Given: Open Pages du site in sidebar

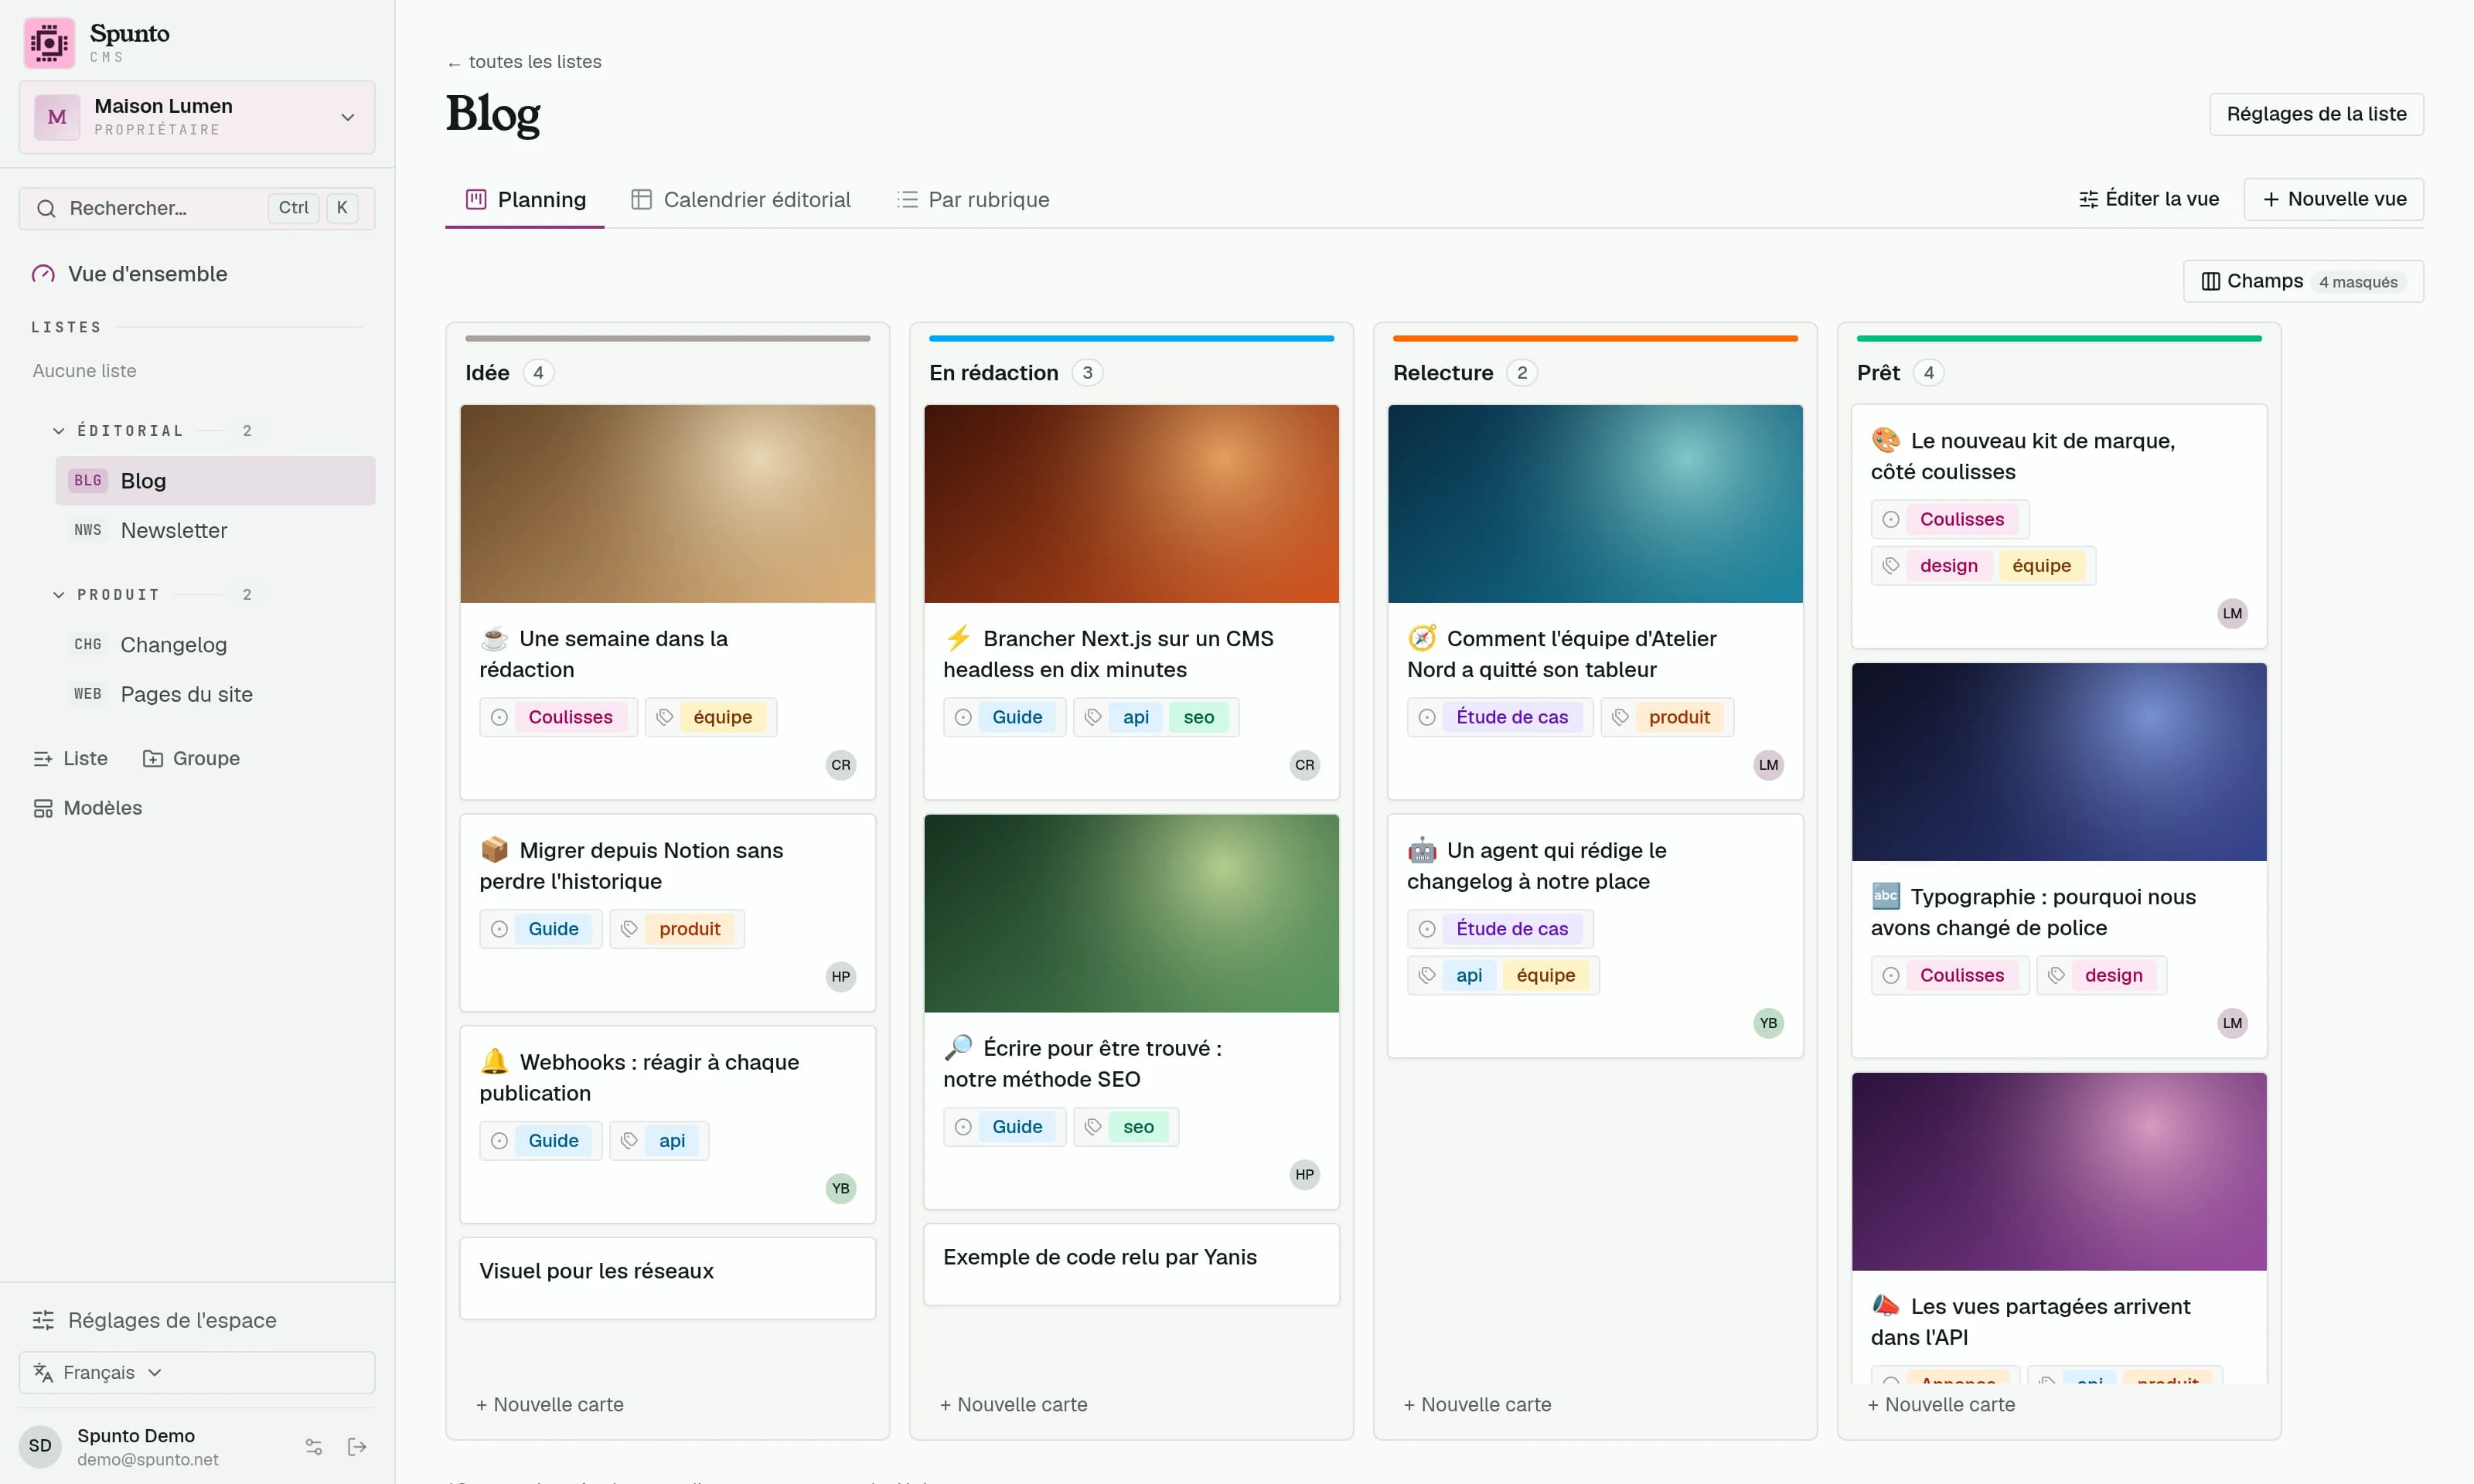Looking at the screenshot, I should [x=216, y=695].
